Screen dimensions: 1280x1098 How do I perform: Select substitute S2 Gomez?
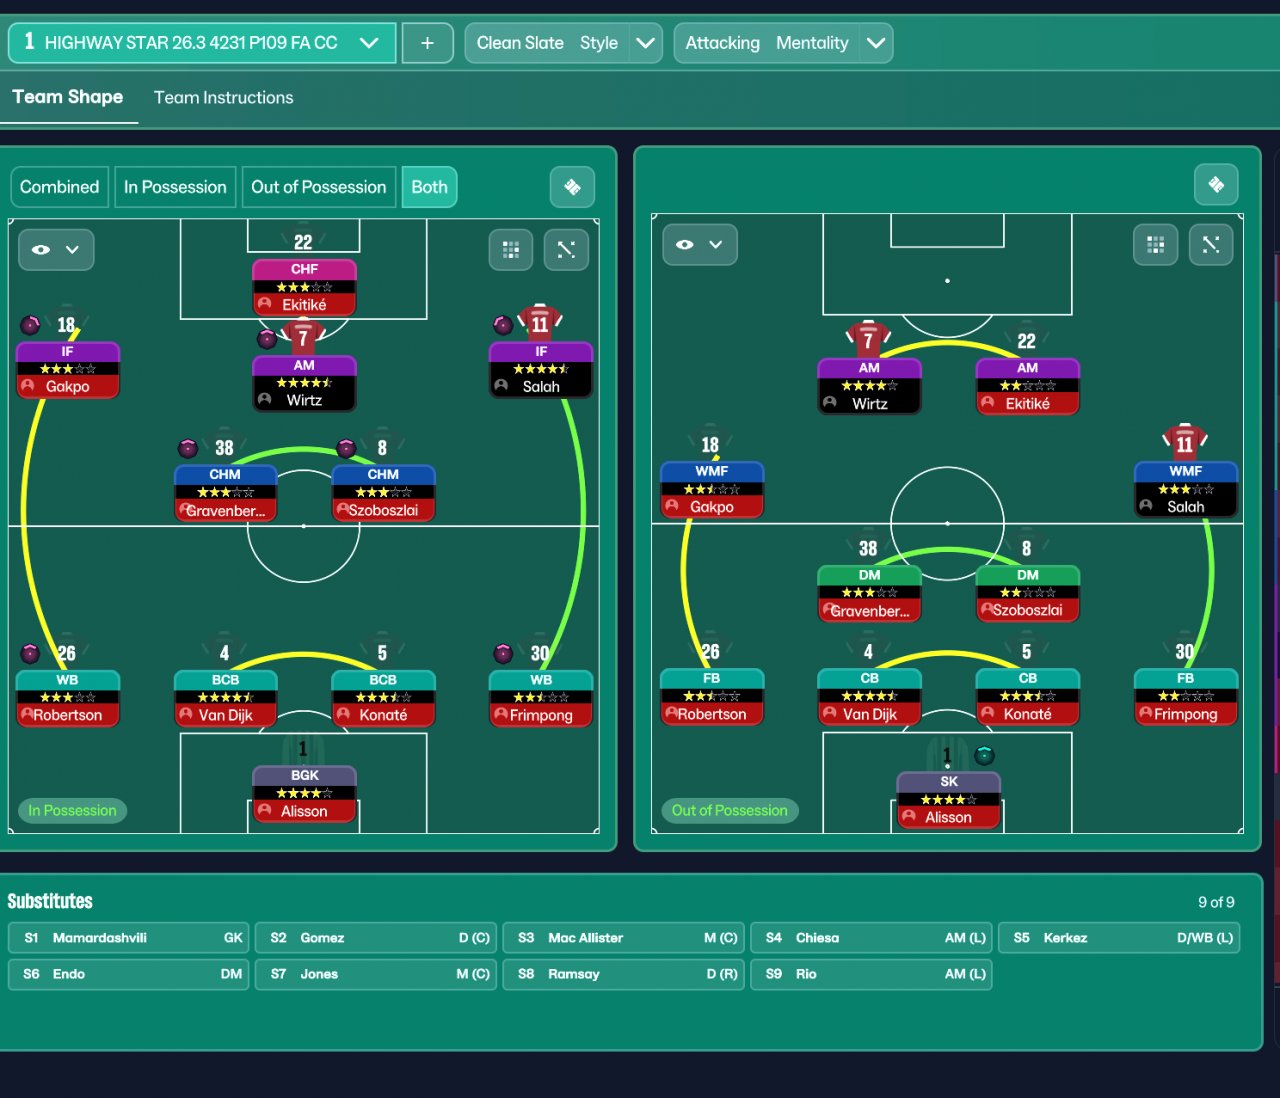point(376,938)
